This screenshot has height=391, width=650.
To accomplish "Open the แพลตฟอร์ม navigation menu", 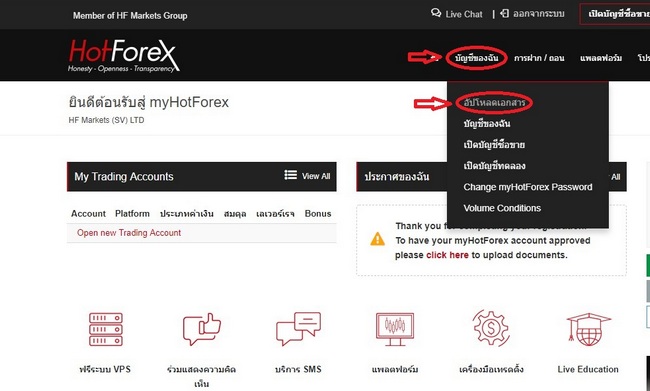I will [601, 58].
